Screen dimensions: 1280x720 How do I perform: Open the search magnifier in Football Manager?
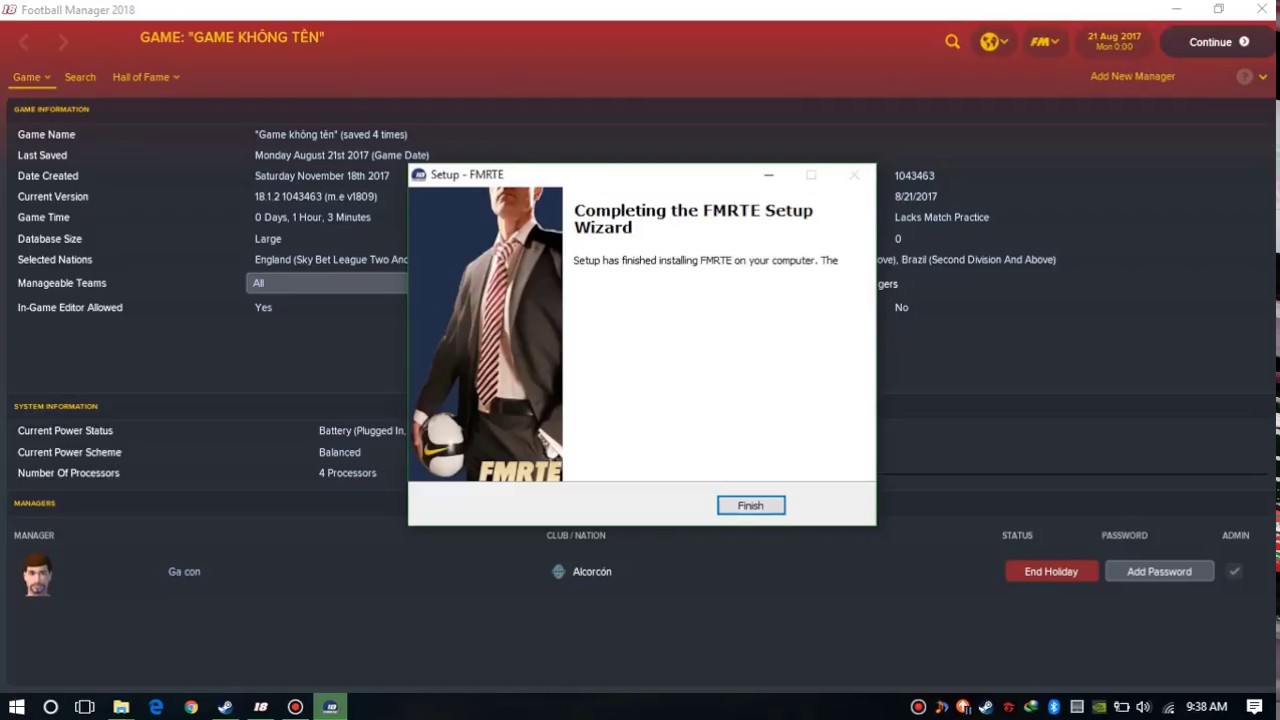(x=952, y=42)
